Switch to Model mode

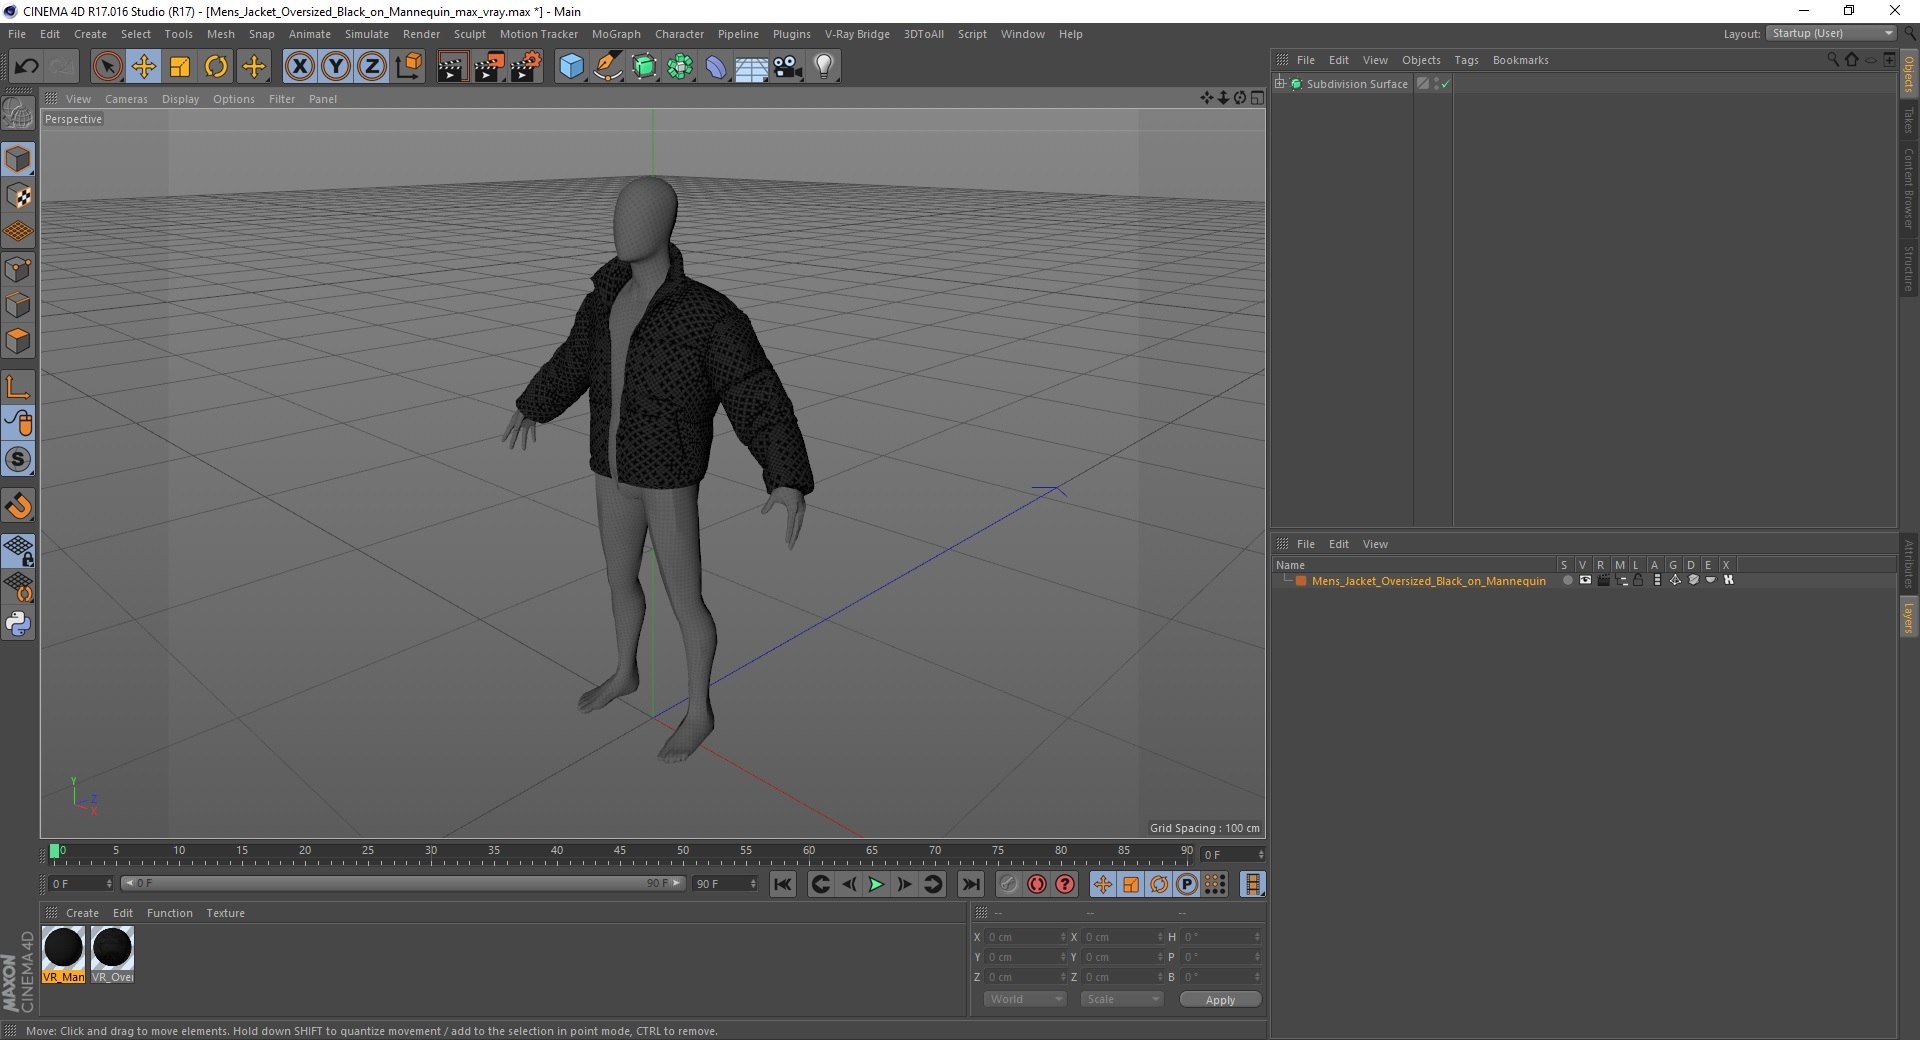click(18, 159)
